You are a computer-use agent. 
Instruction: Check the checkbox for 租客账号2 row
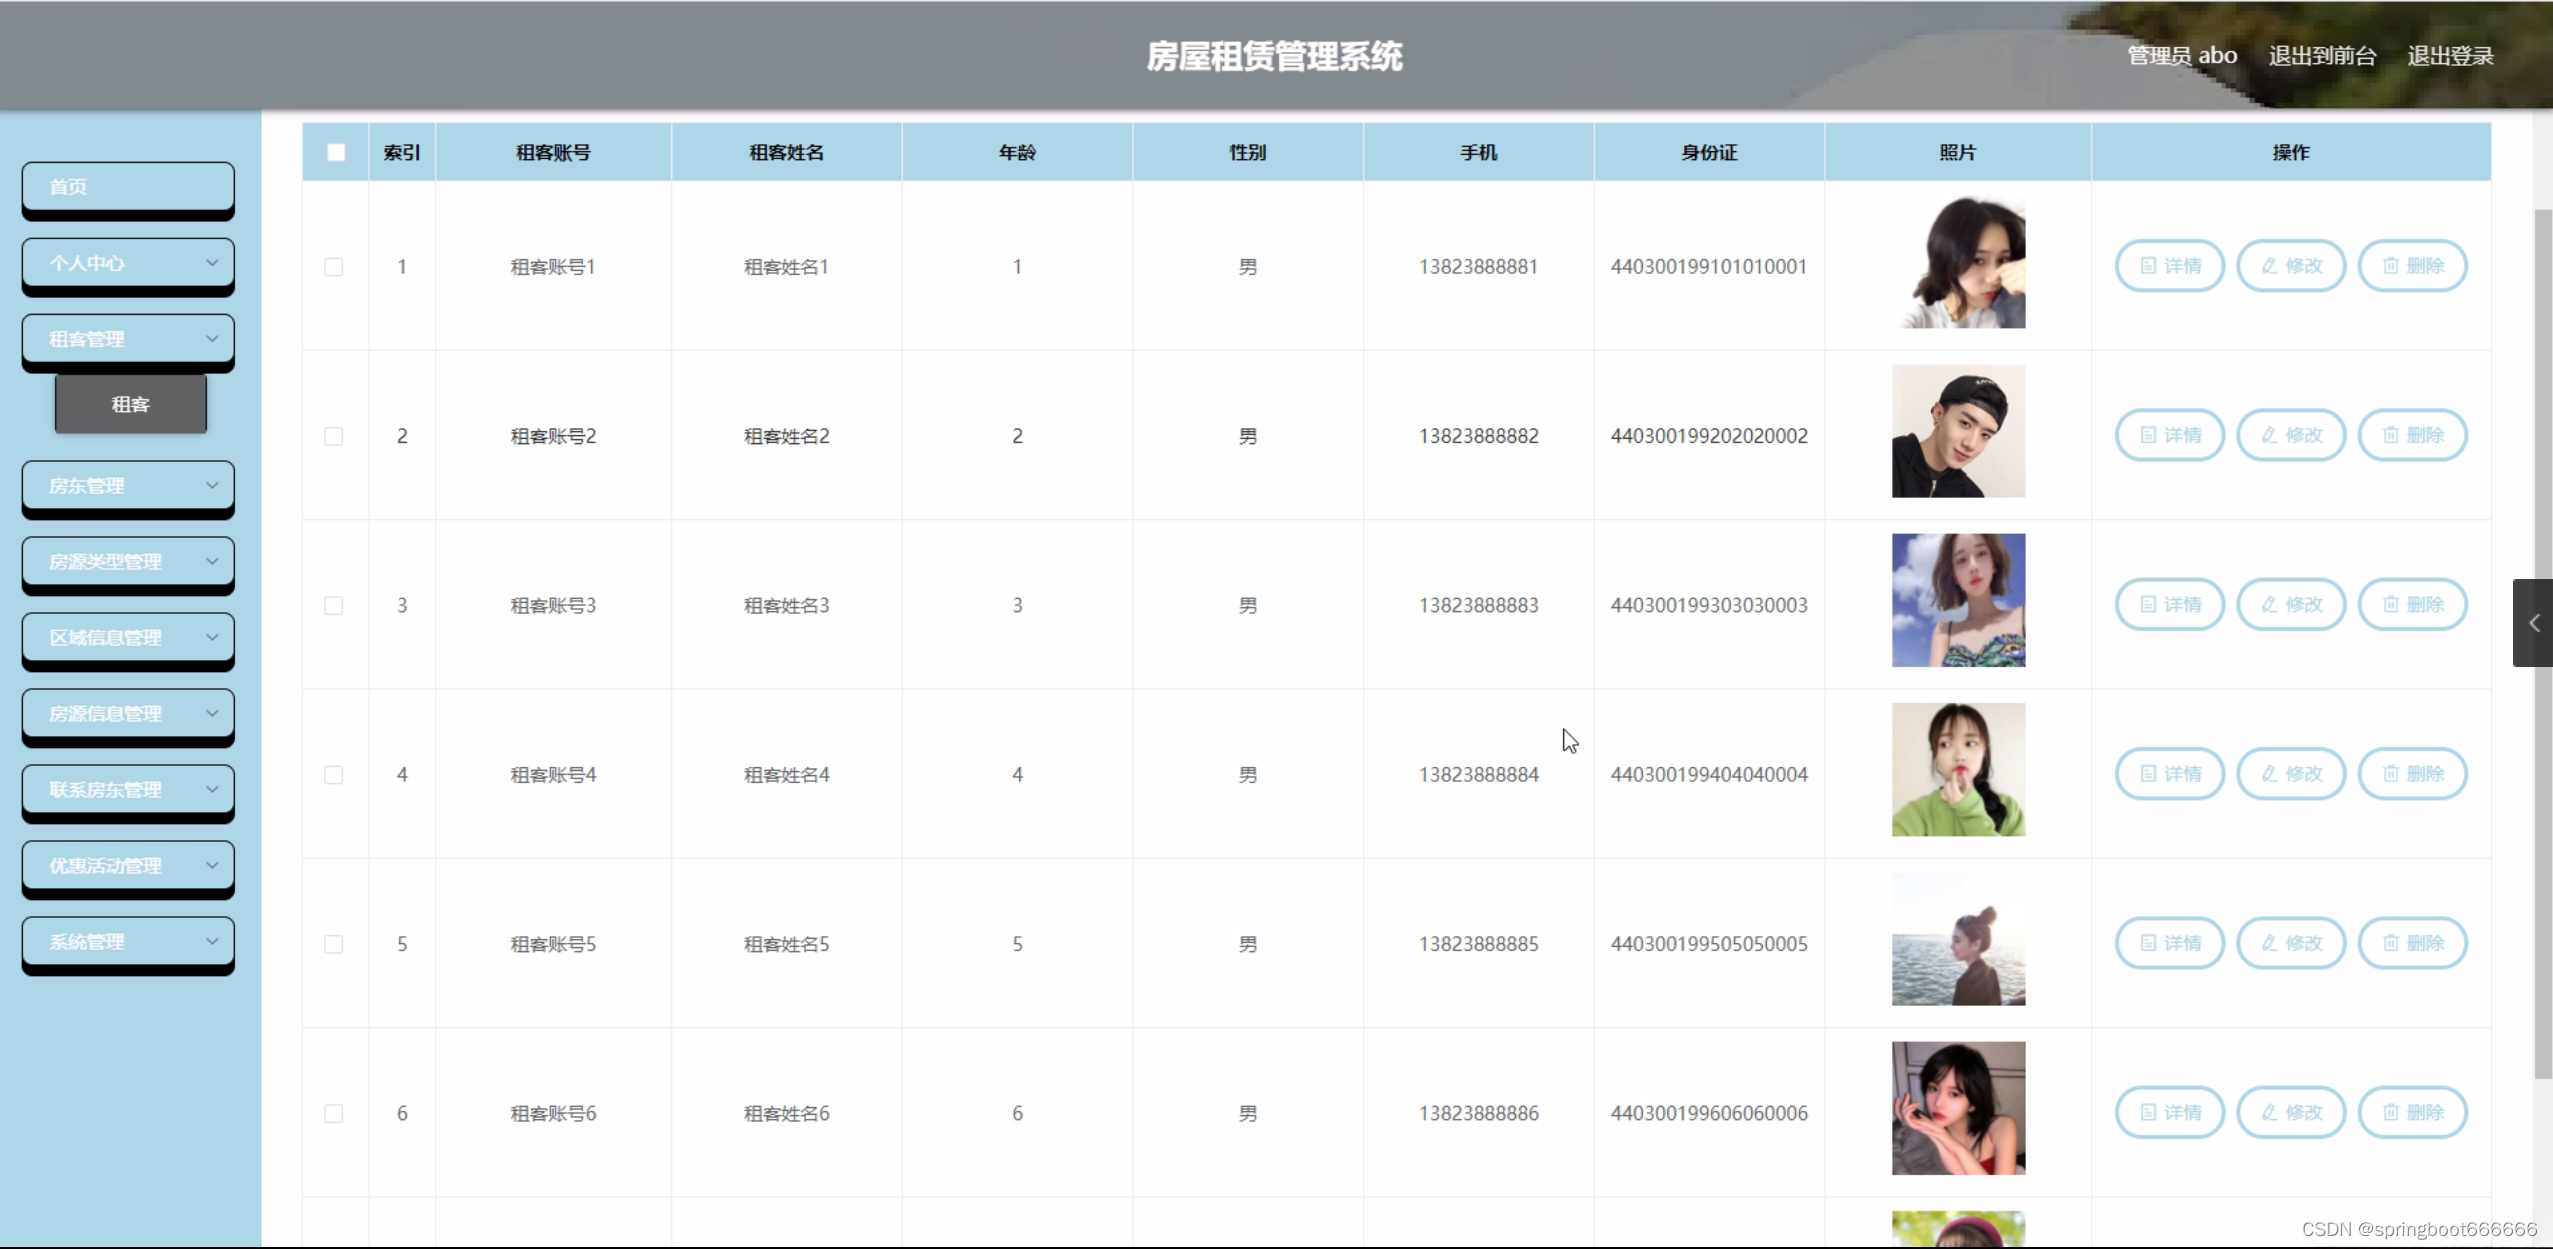(334, 436)
